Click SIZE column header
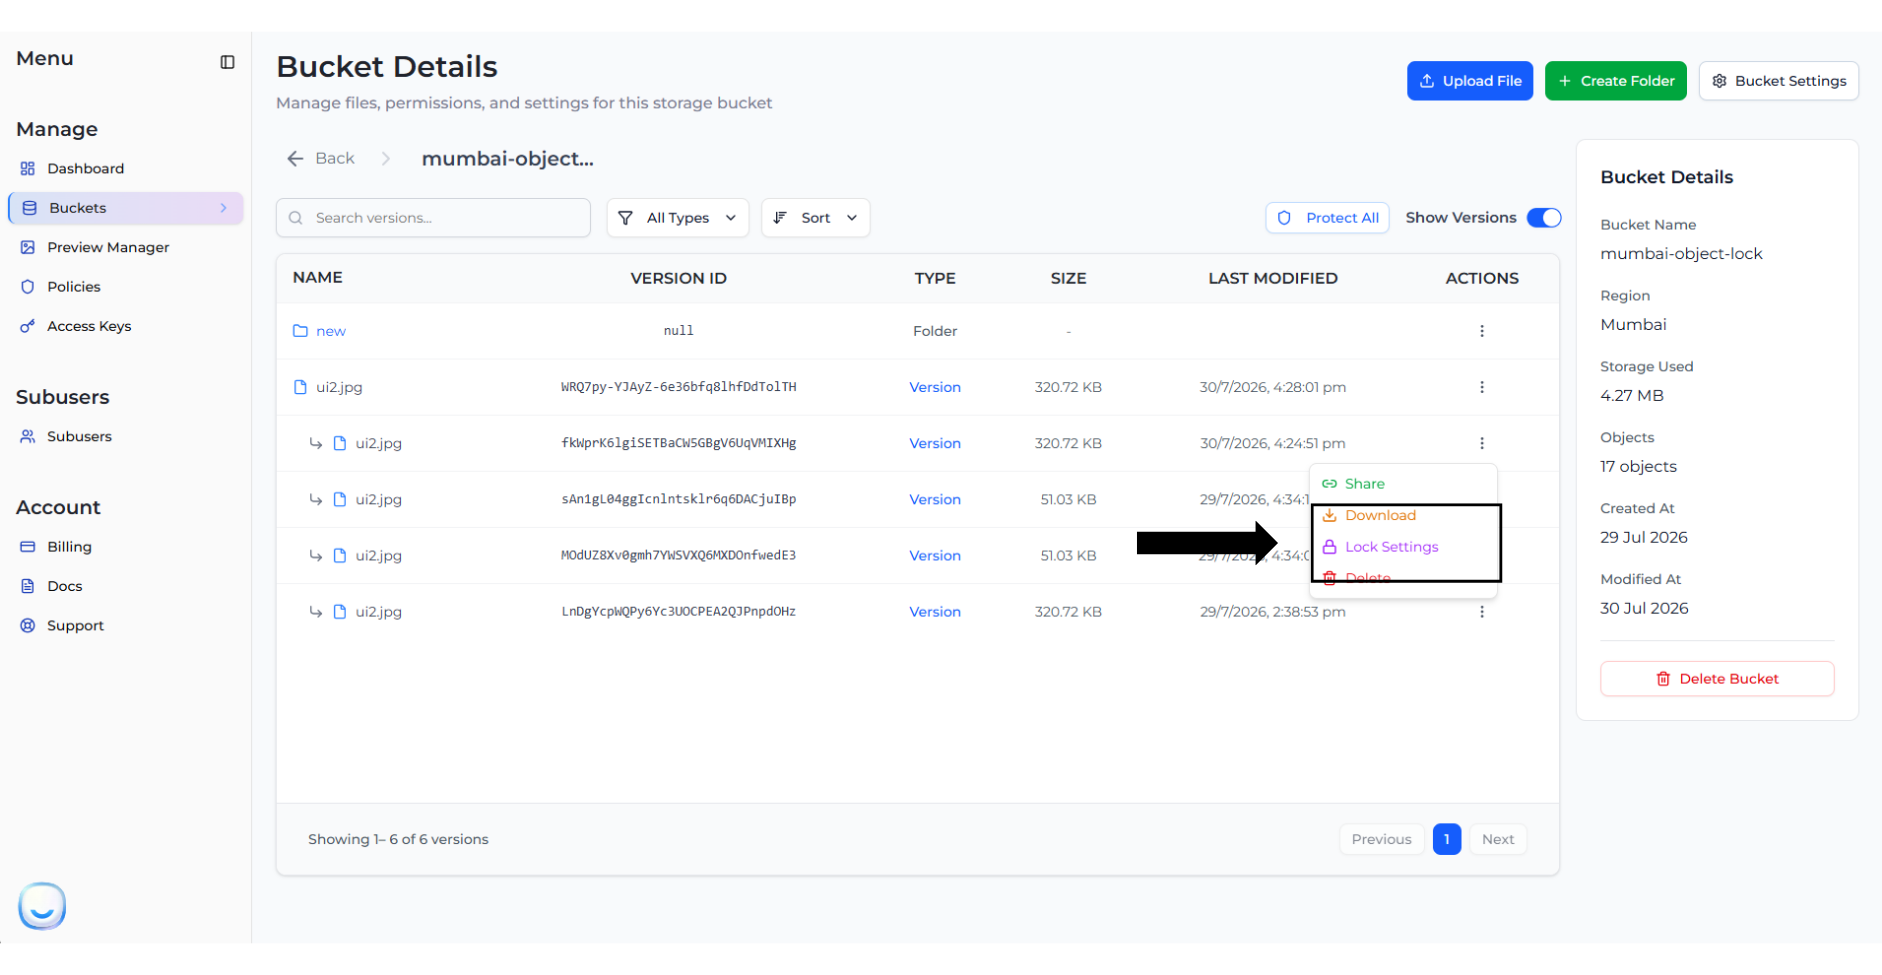The height and width of the screenshot is (975, 1882). tap(1068, 278)
